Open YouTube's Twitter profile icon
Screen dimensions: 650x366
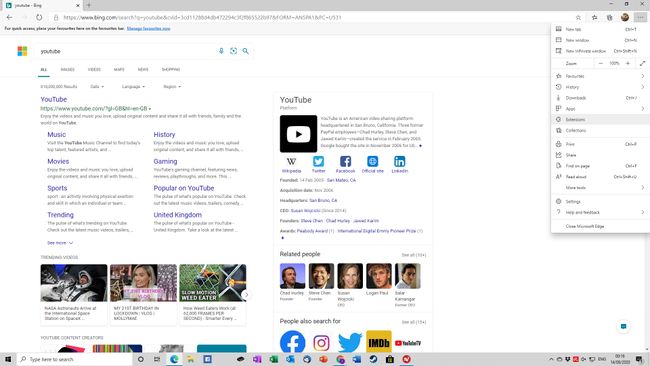point(318,161)
